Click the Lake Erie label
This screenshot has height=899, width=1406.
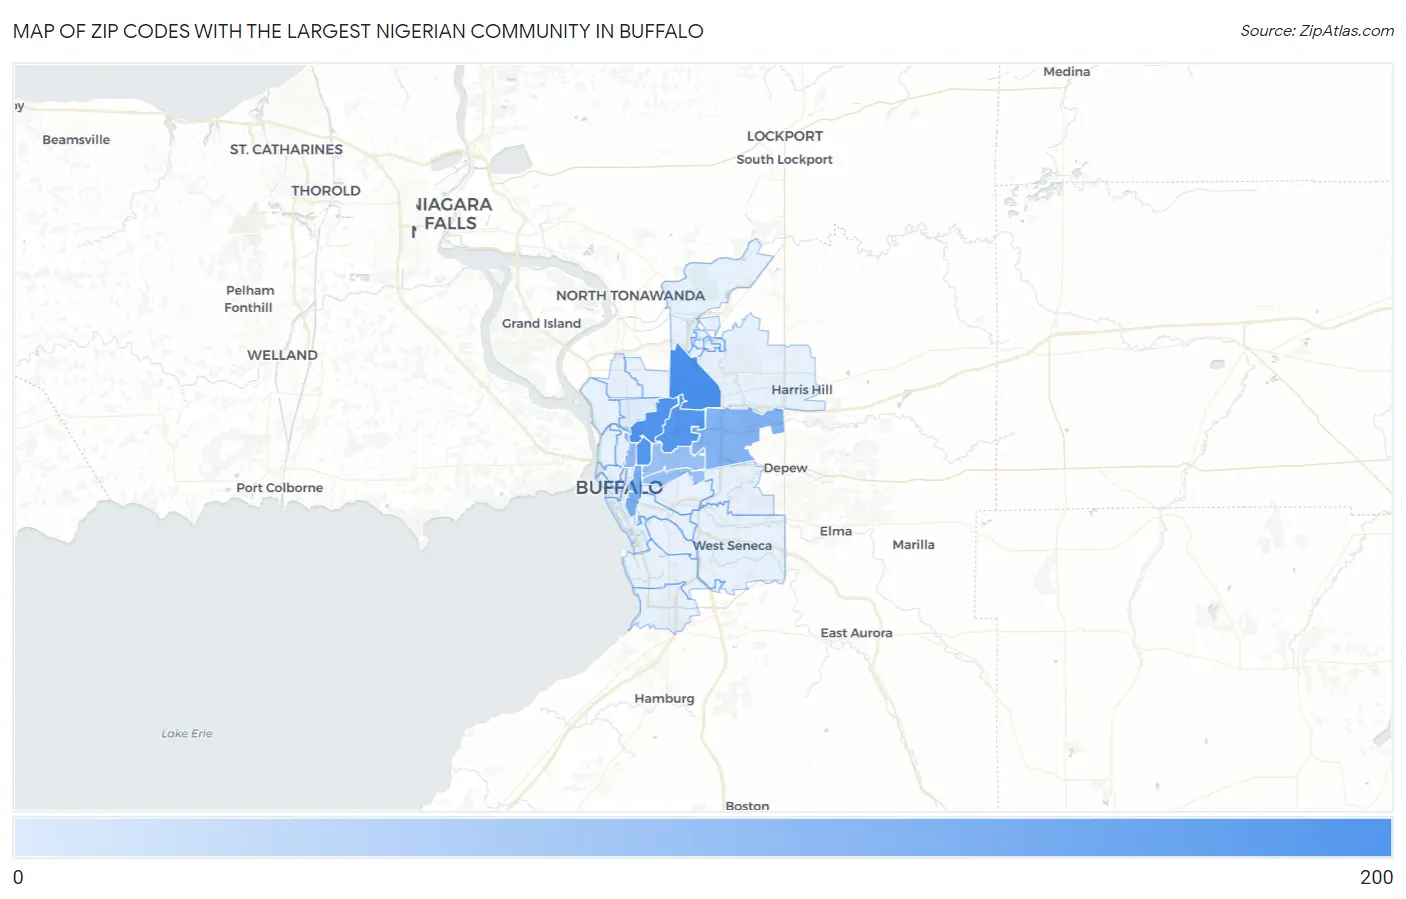tap(187, 733)
